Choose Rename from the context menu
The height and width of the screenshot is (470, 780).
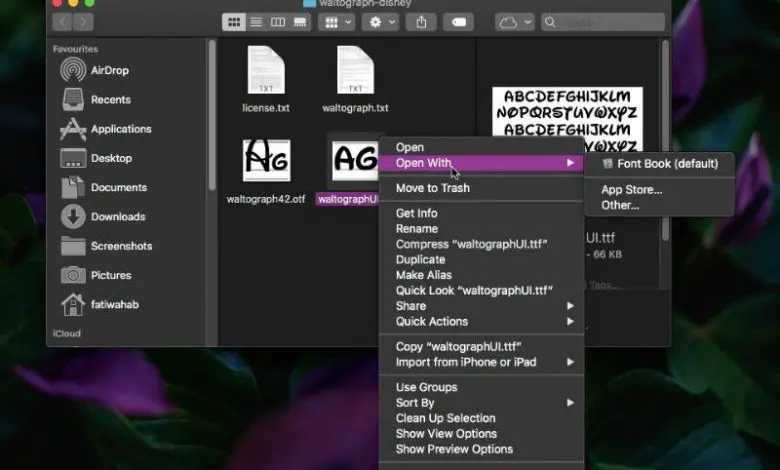481,229
